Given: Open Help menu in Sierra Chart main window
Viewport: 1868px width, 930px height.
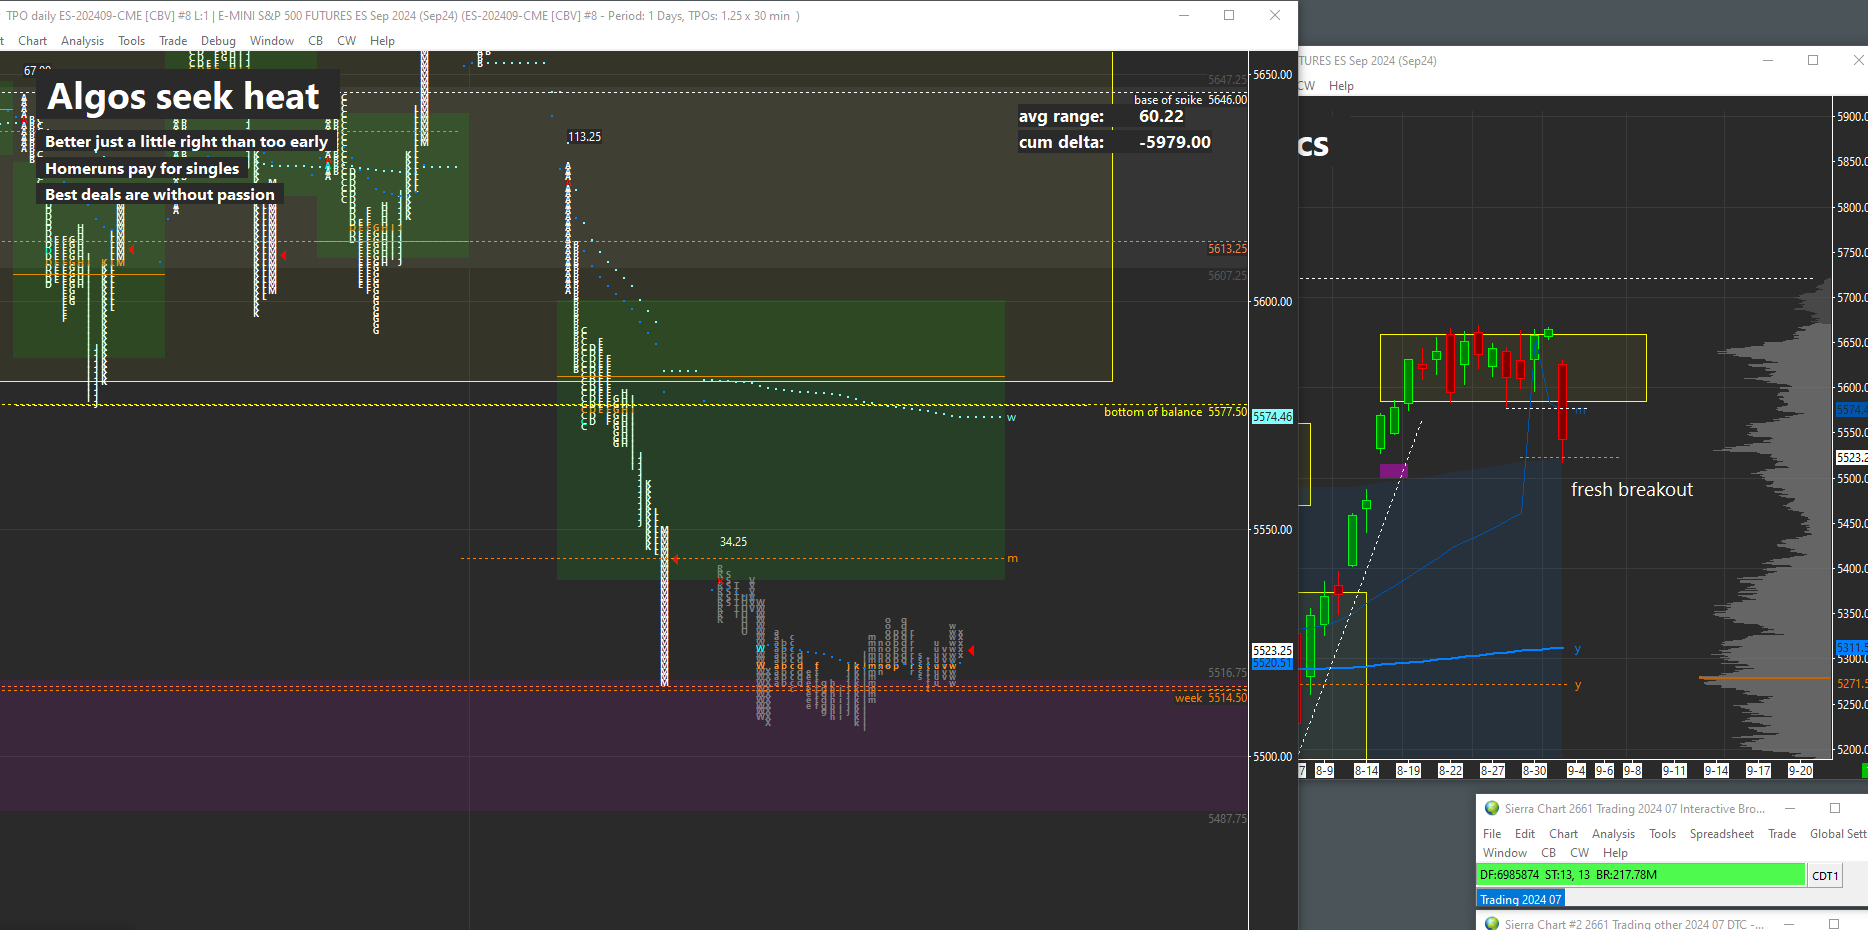Looking at the screenshot, I should pos(1615,853).
